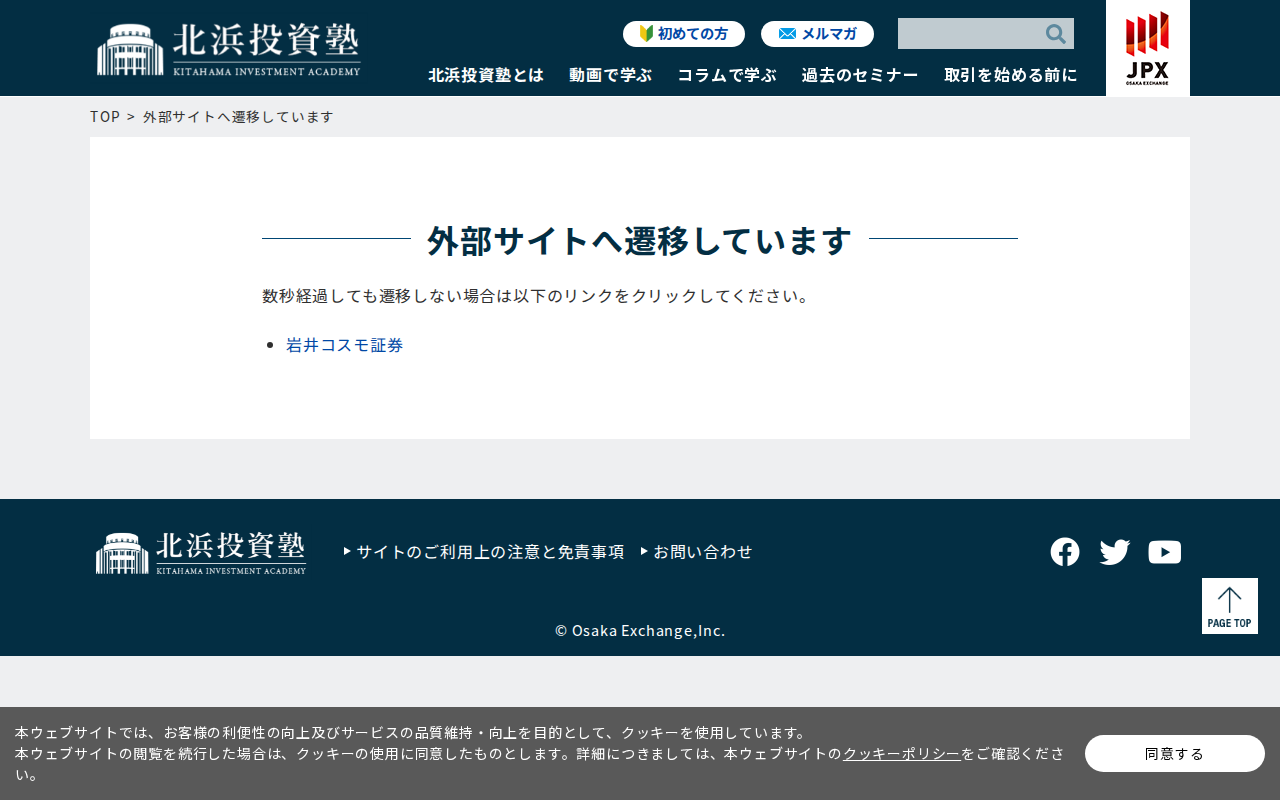Click the 北浜投資塾 footer logo
This screenshot has height=800, width=1280.
[201, 553]
